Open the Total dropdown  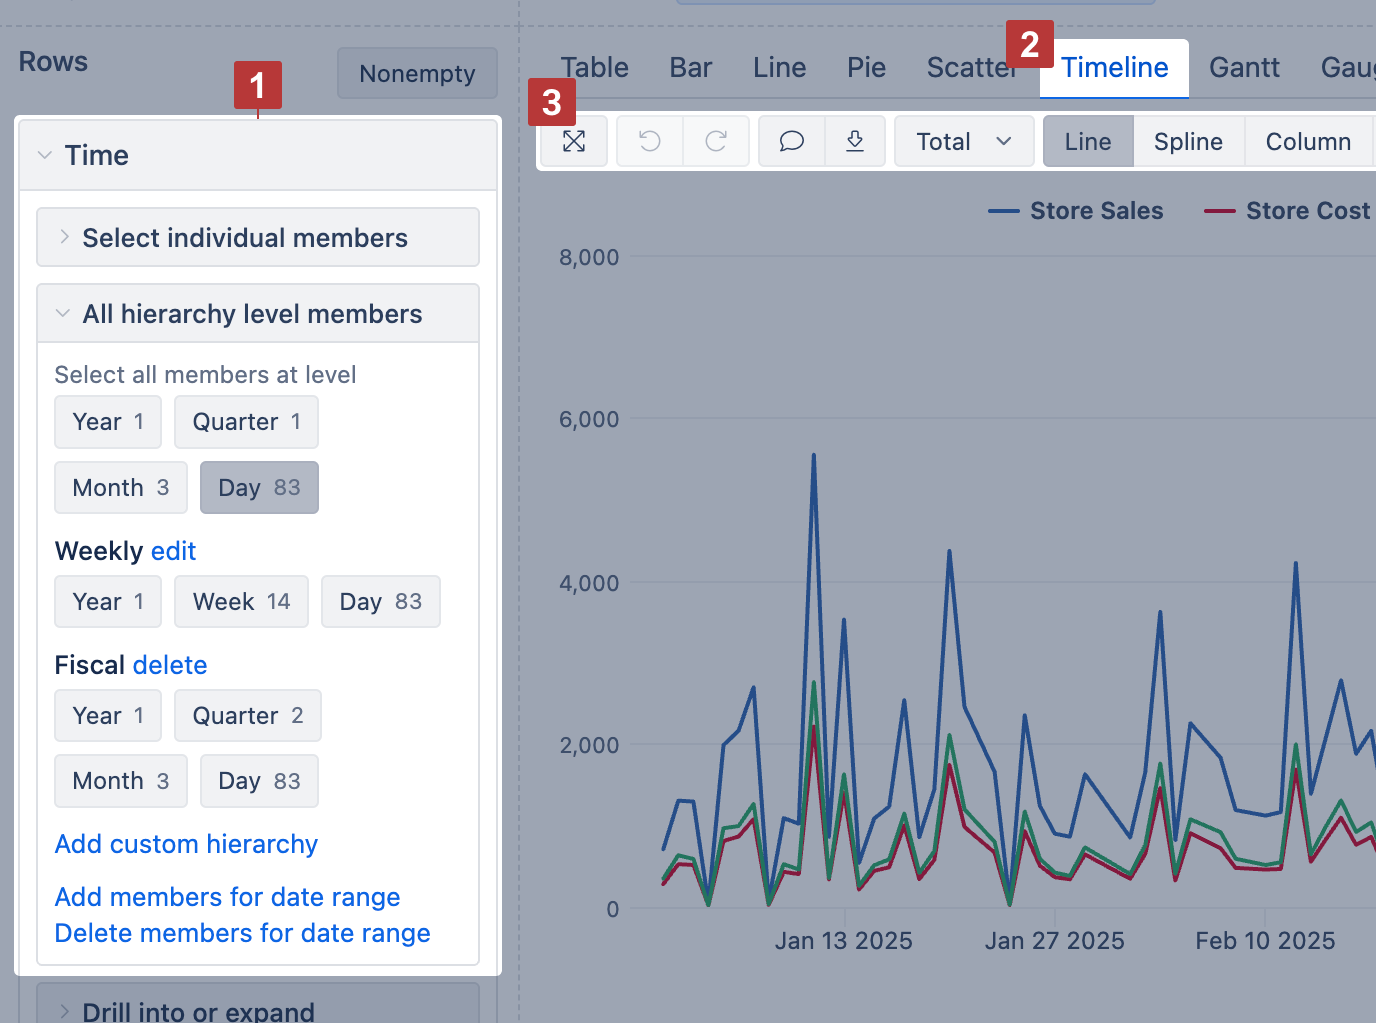point(964,142)
